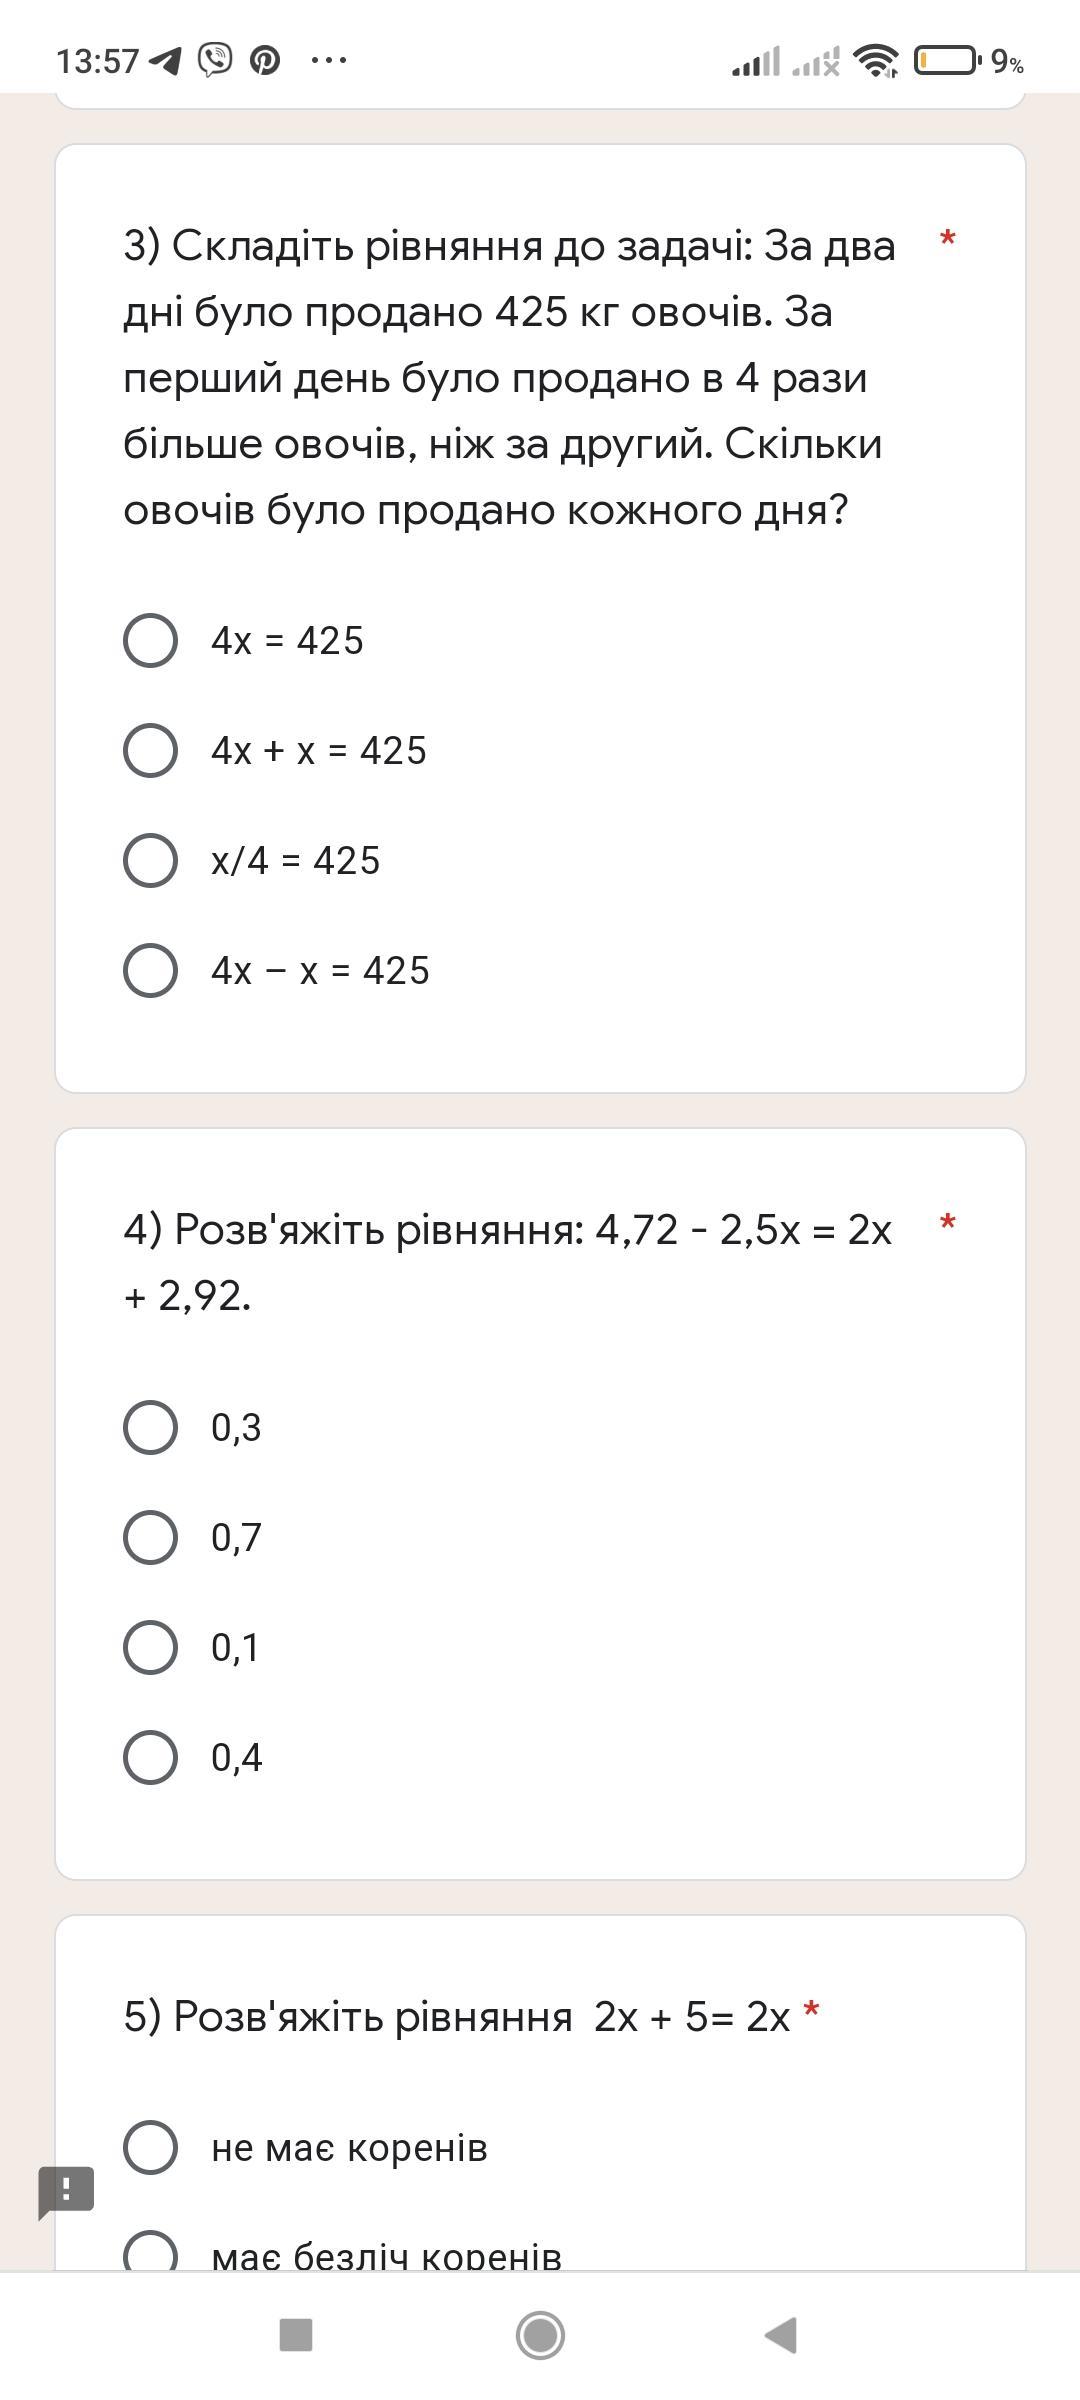
Task: Tap the Viber notification icon
Action: click(215, 60)
